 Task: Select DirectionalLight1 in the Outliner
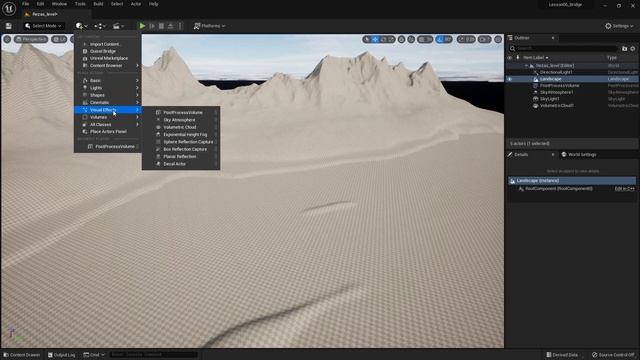(x=556, y=72)
